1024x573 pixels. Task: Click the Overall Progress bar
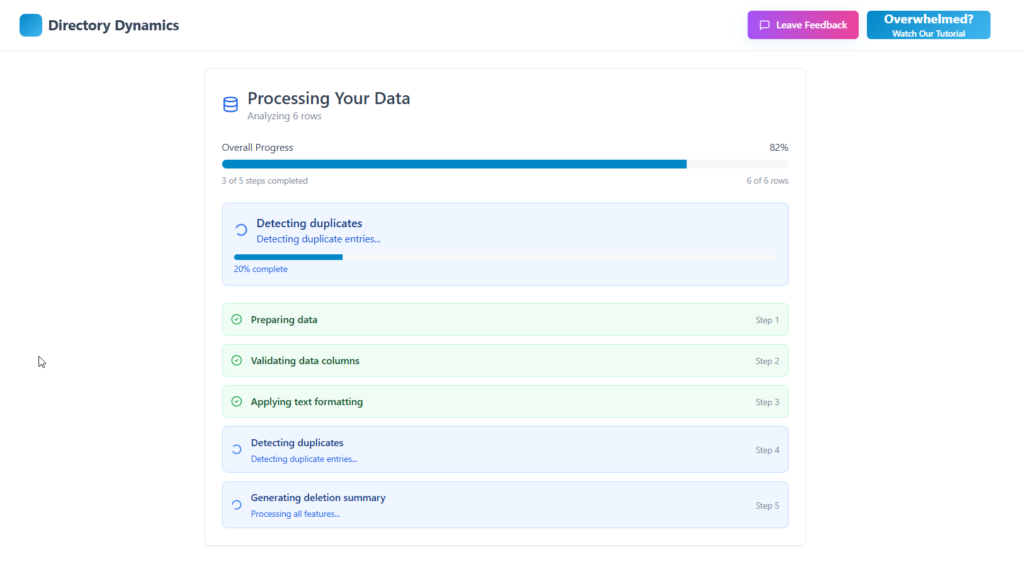click(x=504, y=164)
